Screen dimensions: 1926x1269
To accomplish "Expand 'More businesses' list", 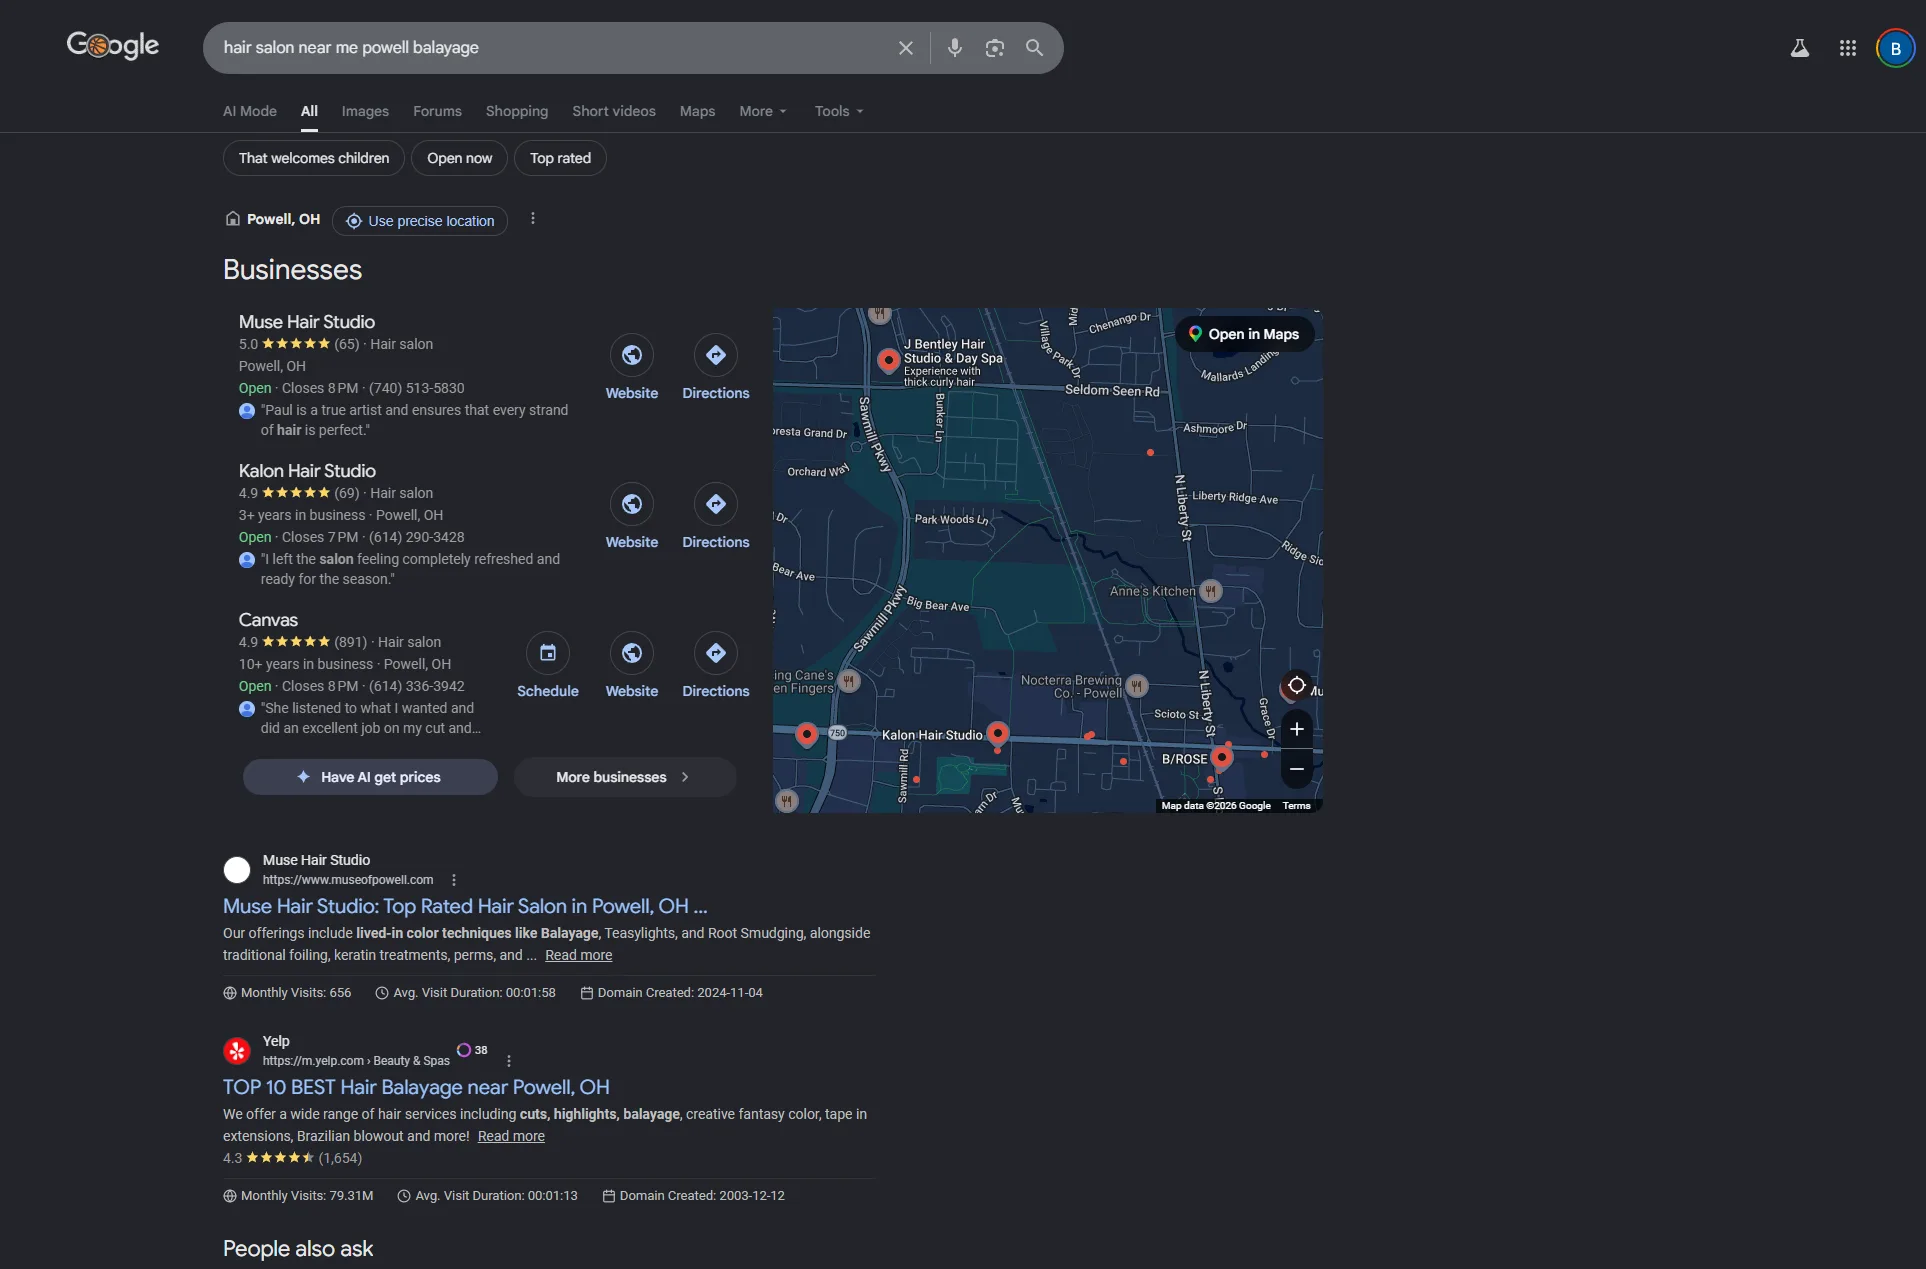I will pos(625,777).
